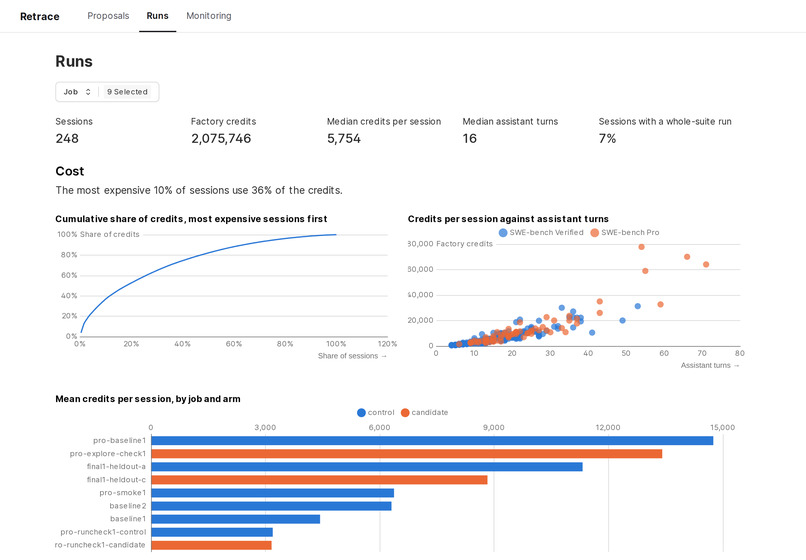This screenshot has width=806, height=560.
Task: Click the 'Sessions with a whole-suite run' label
Action: pos(665,121)
